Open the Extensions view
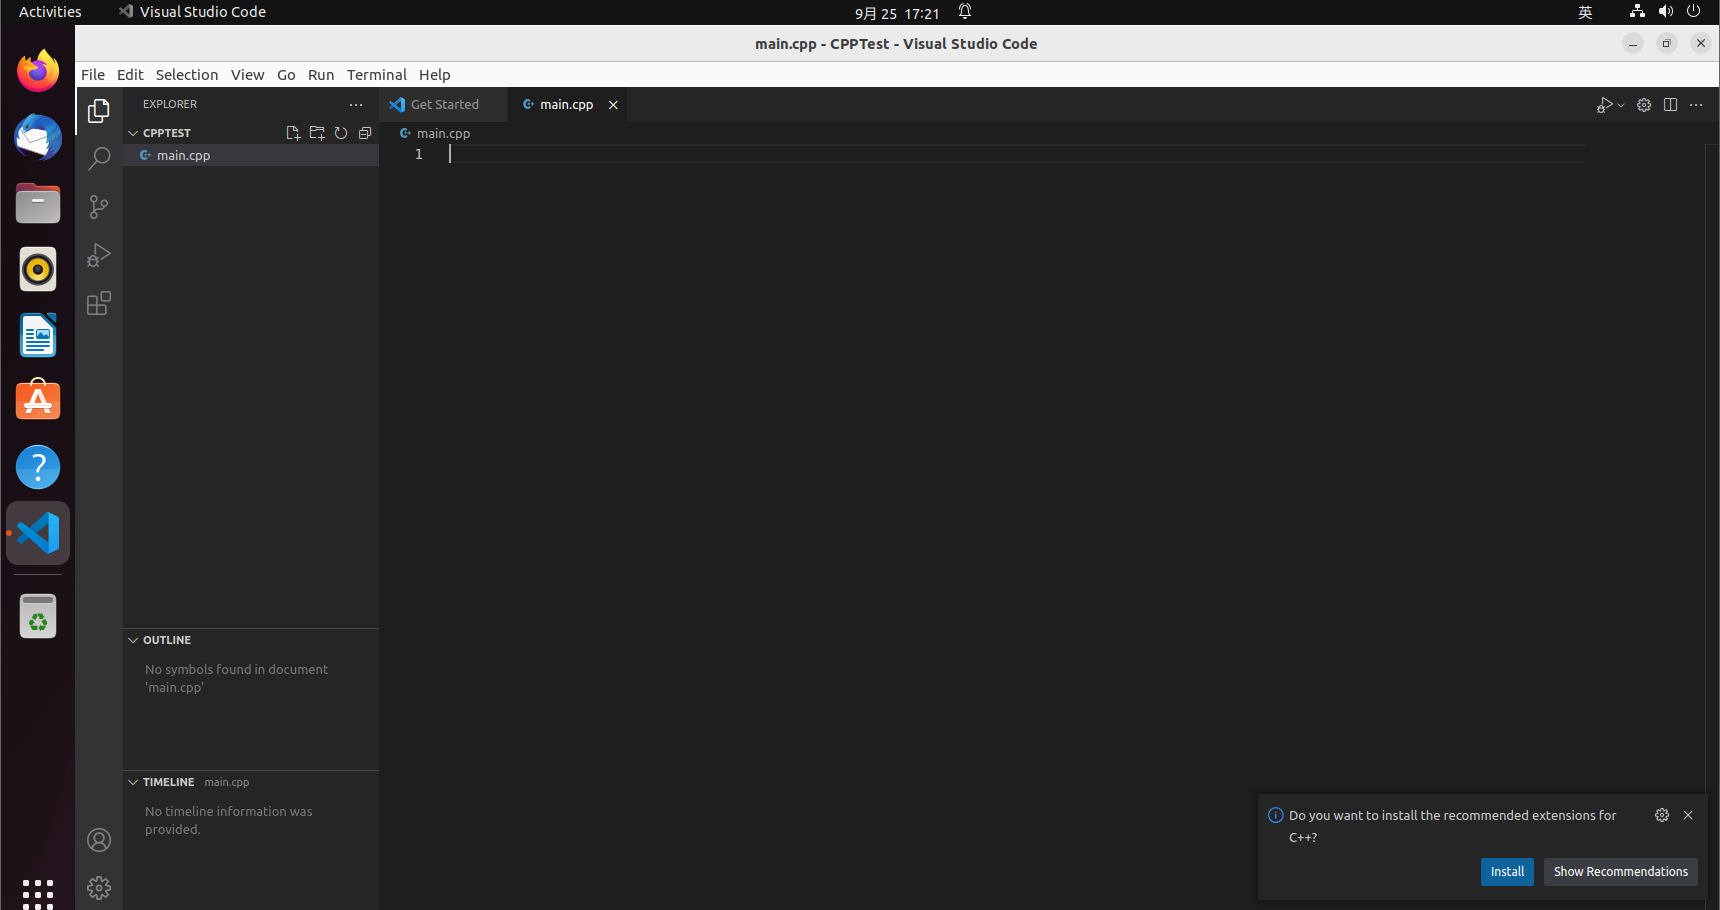This screenshot has width=1720, height=910. coord(98,302)
